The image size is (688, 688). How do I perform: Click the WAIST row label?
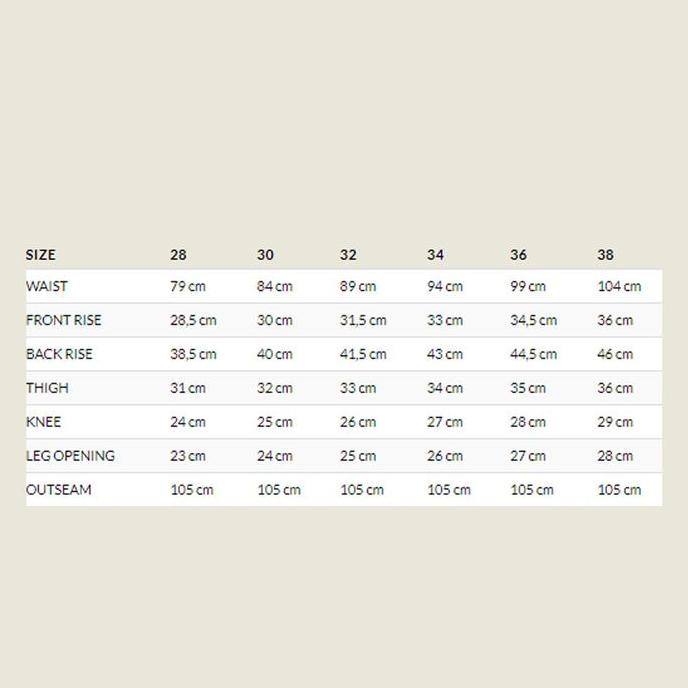47,286
